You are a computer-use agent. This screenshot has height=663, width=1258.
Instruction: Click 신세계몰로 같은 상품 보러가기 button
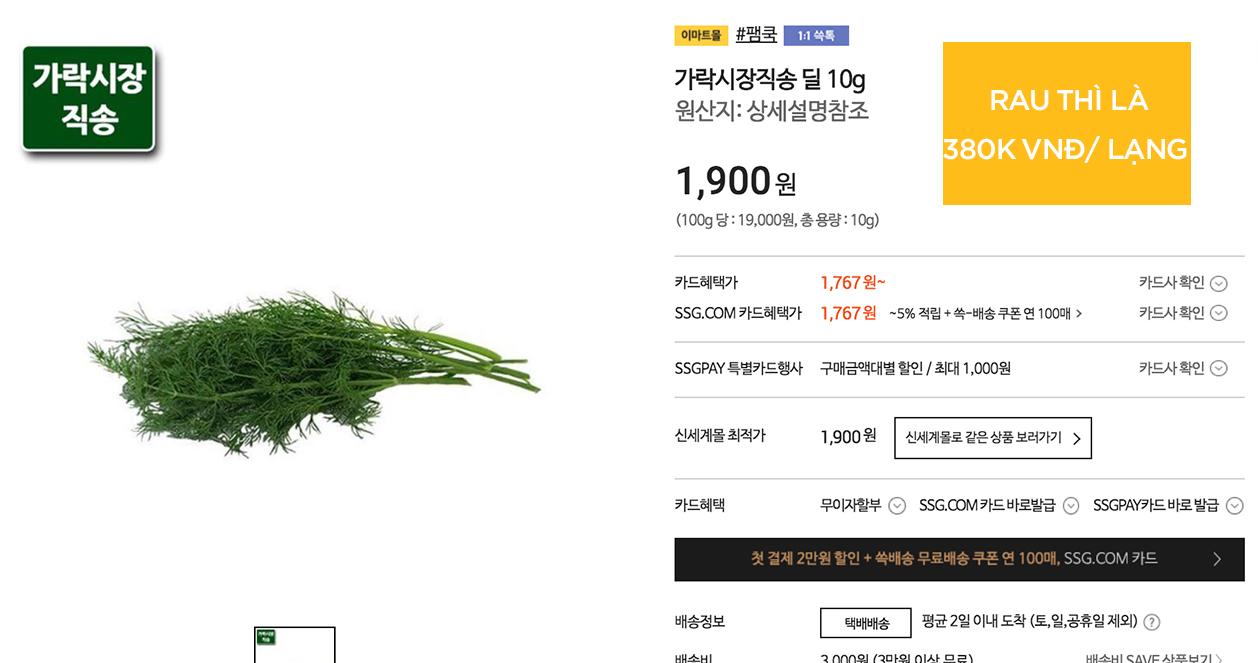(993, 438)
